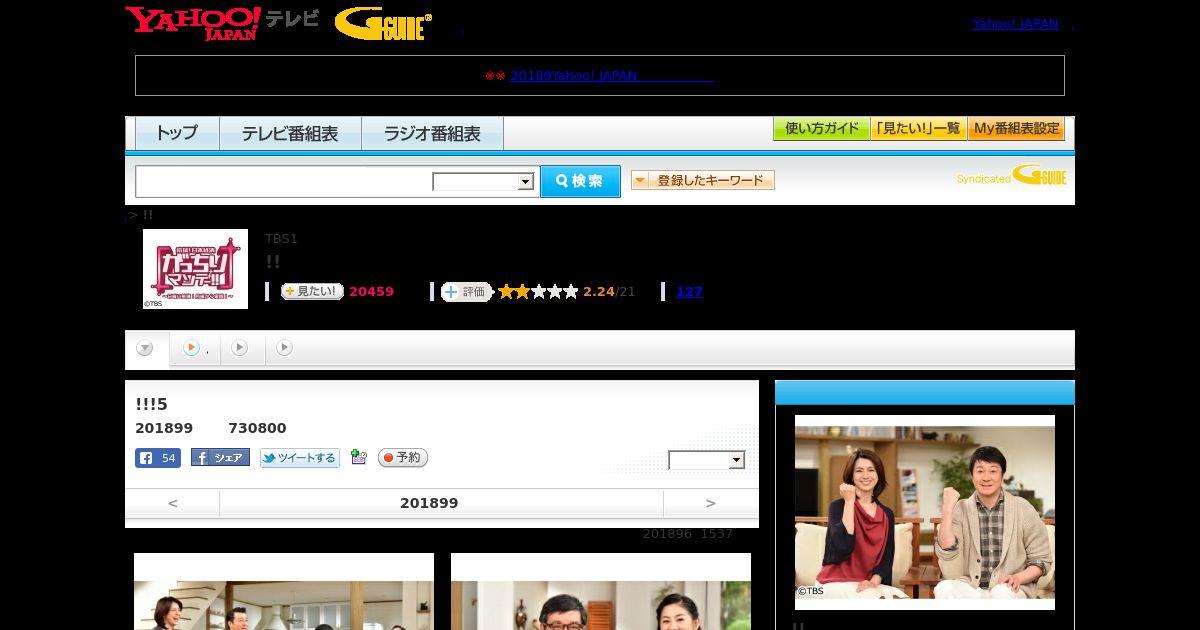
Task: Click the 201899 date heading
Action: coord(429,503)
